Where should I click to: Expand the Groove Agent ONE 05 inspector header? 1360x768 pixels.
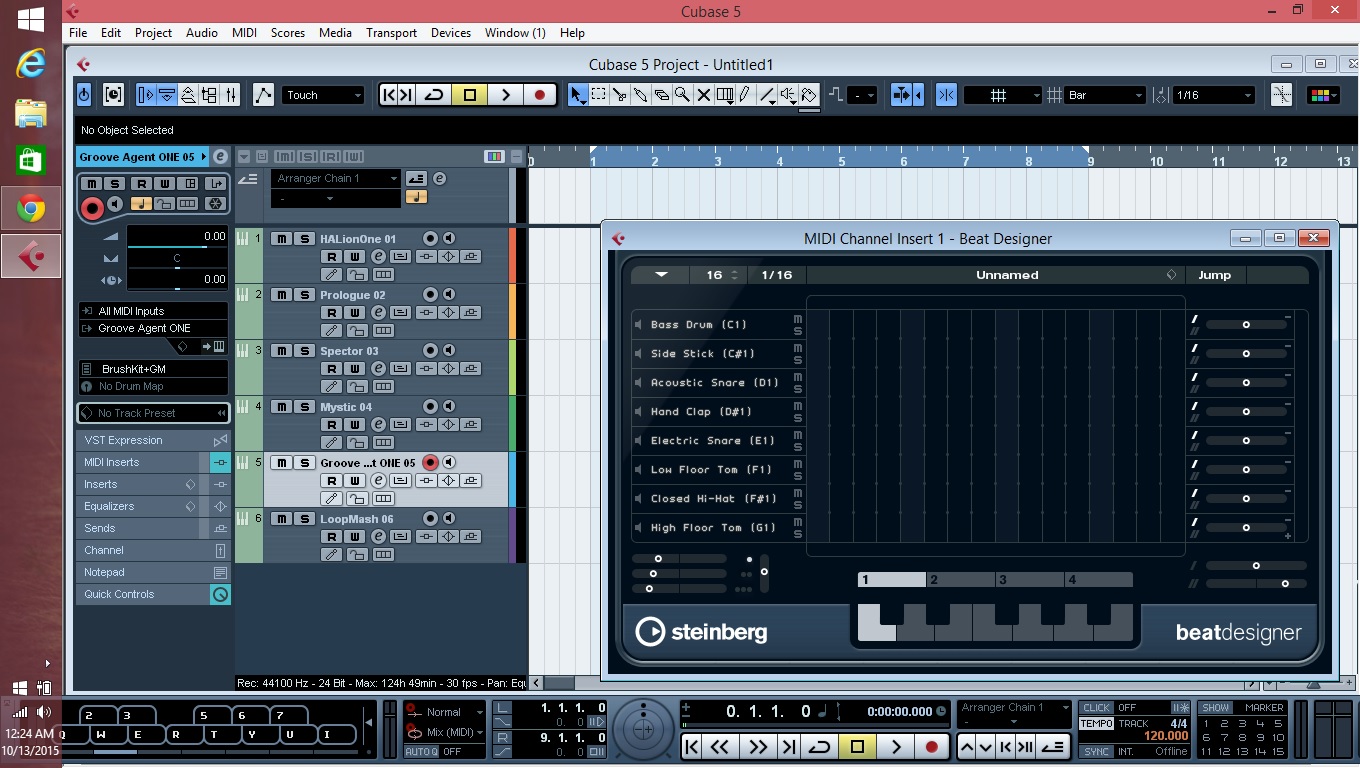(142, 157)
